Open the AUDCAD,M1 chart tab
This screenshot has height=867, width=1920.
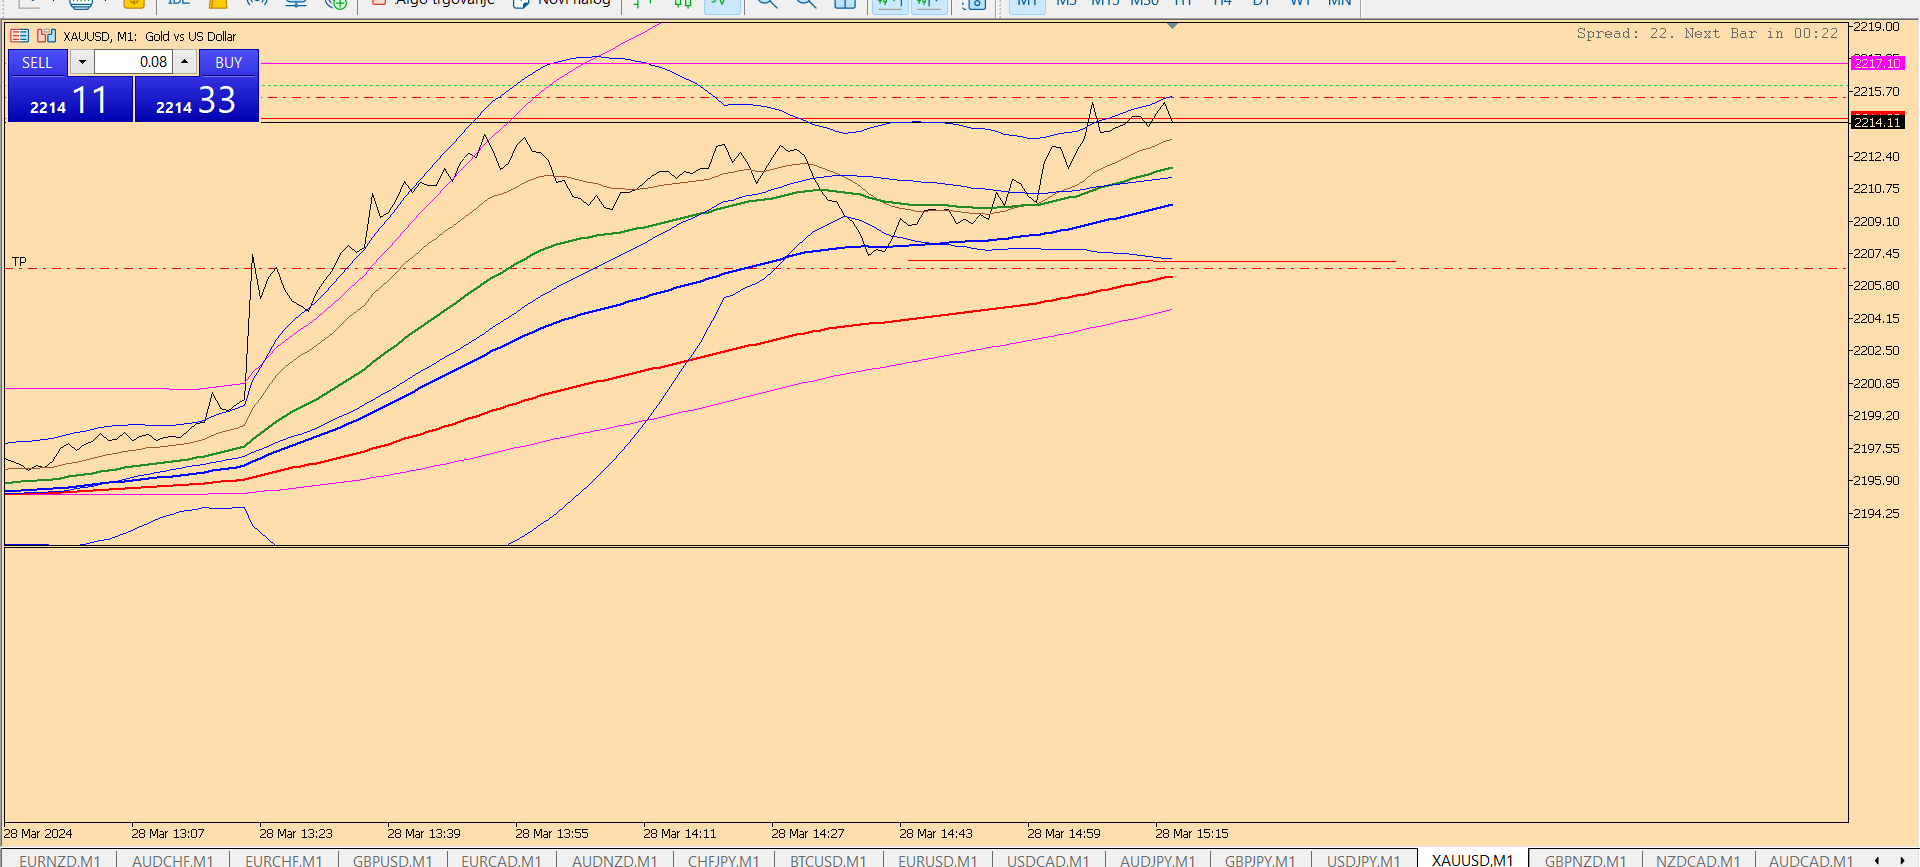pos(1811,860)
